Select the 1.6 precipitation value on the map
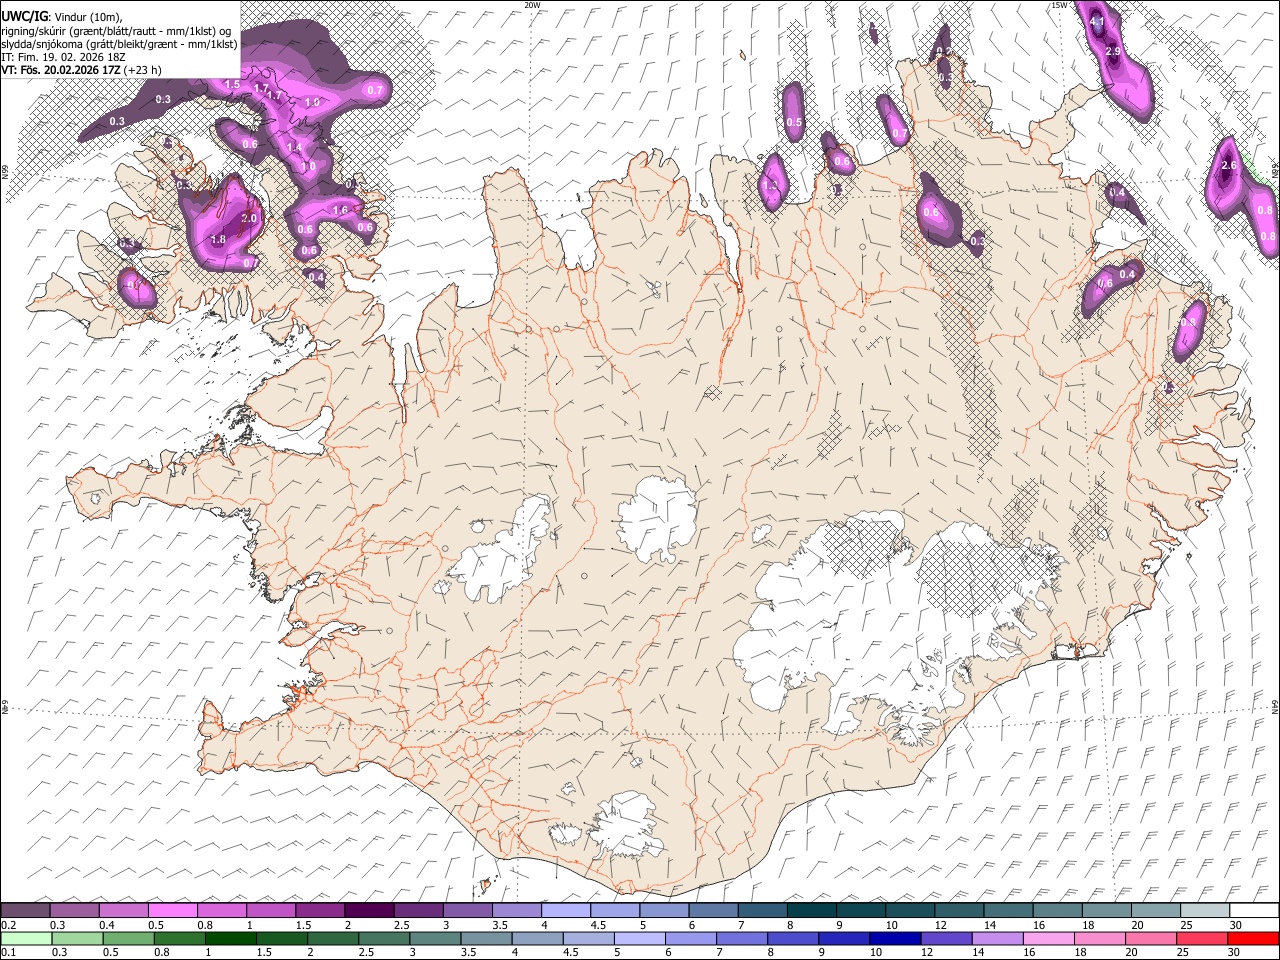Screen dimensions: 1280x960 tap(340, 210)
